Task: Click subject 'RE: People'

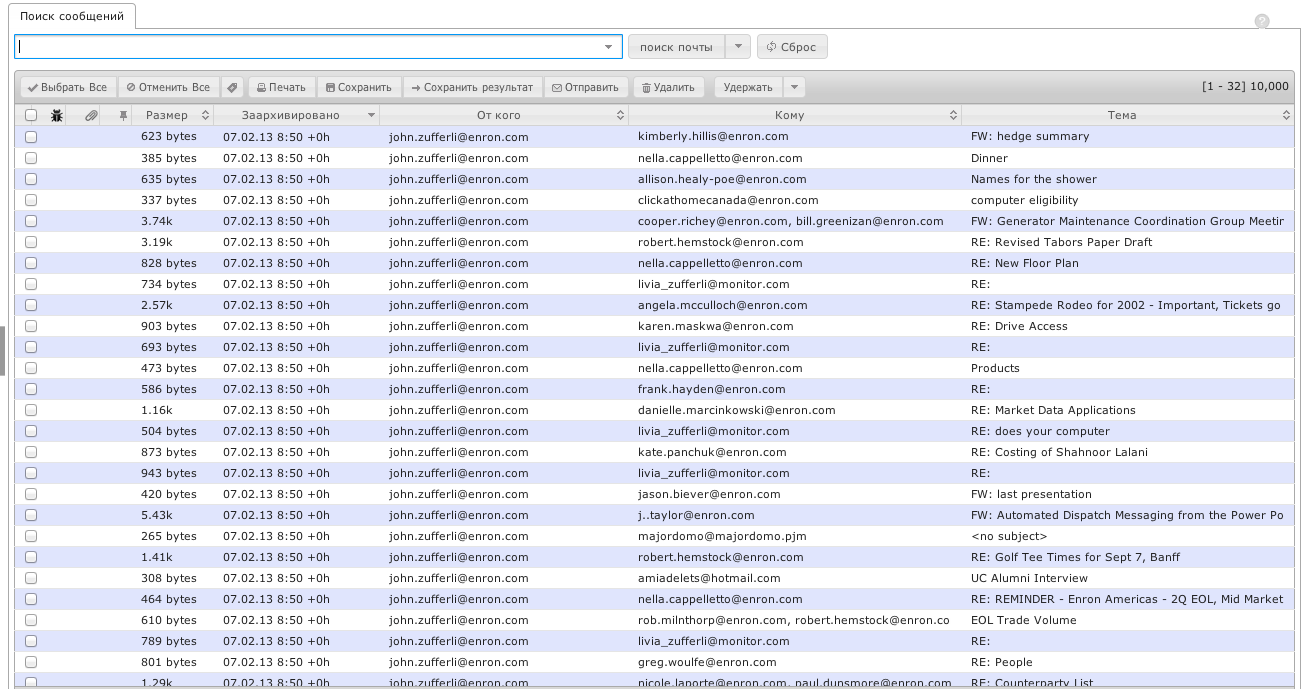Action: [x=1001, y=662]
